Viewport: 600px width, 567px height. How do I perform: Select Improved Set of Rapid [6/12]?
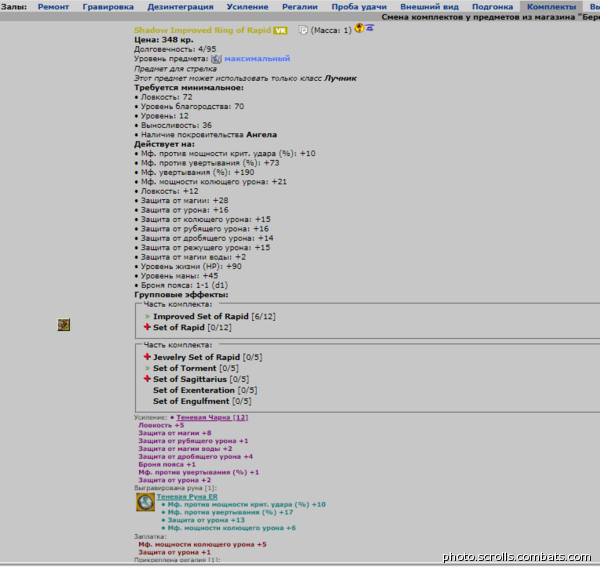click(x=214, y=316)
